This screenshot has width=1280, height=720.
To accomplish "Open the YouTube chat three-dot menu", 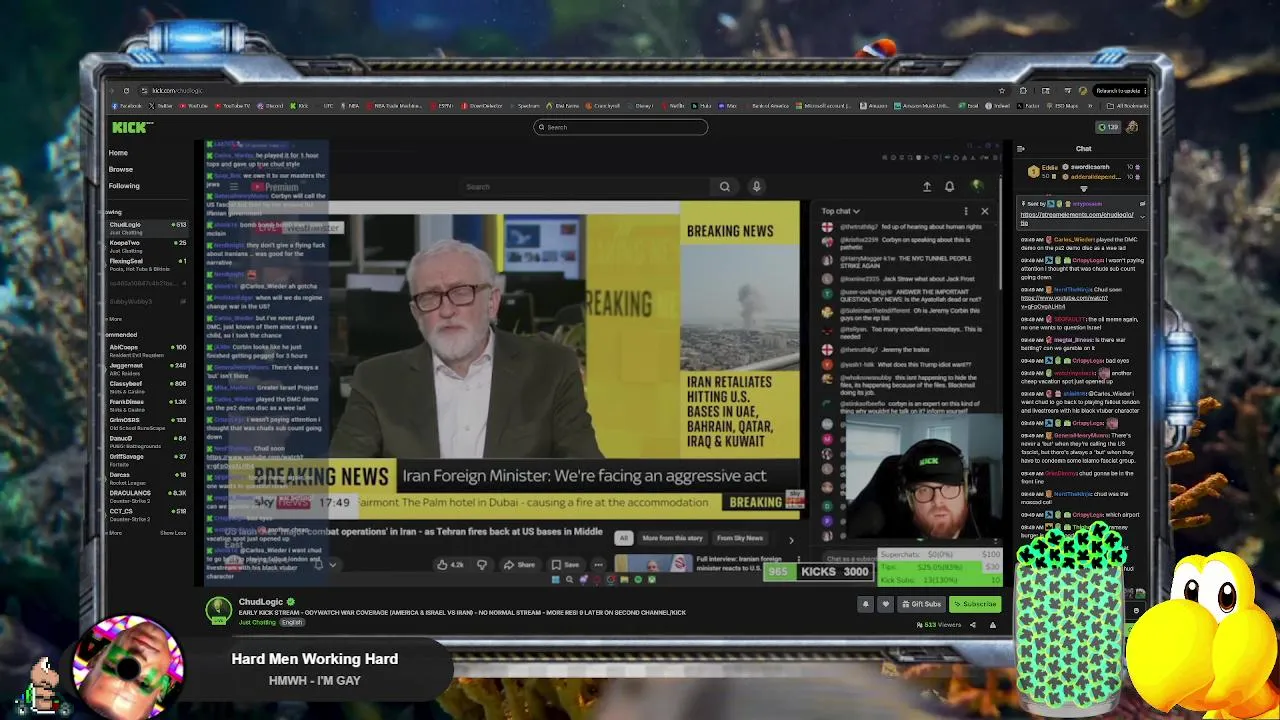I will pyautogui.click(x=966, y=211).
